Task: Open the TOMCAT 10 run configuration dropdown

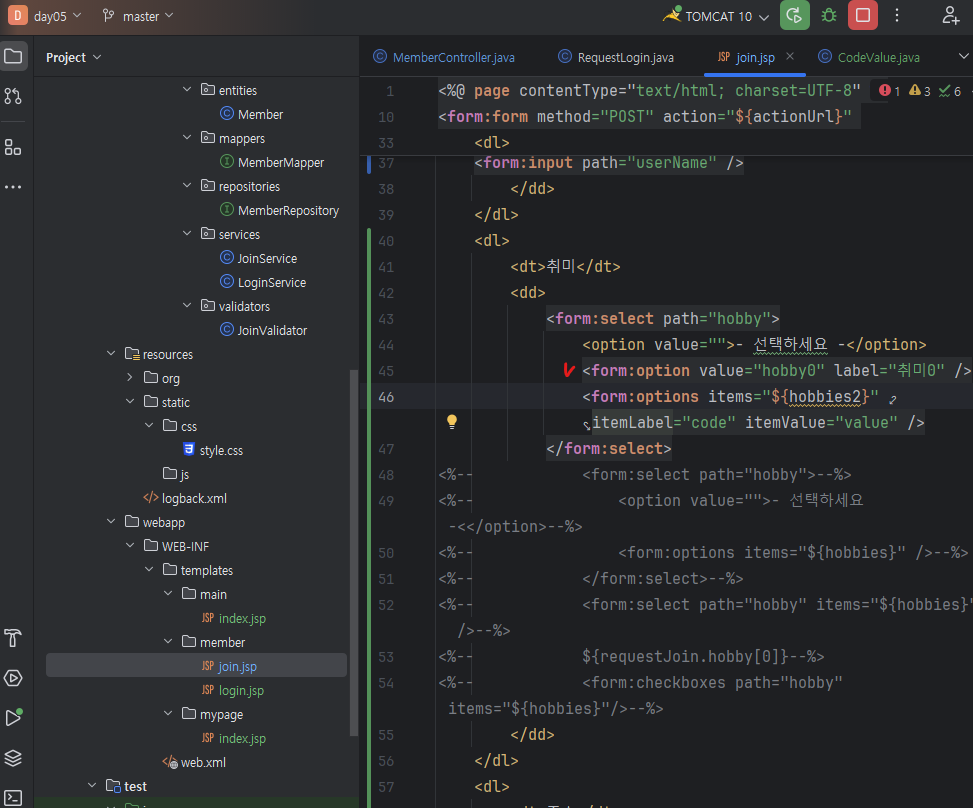Action: click(717, 16)
